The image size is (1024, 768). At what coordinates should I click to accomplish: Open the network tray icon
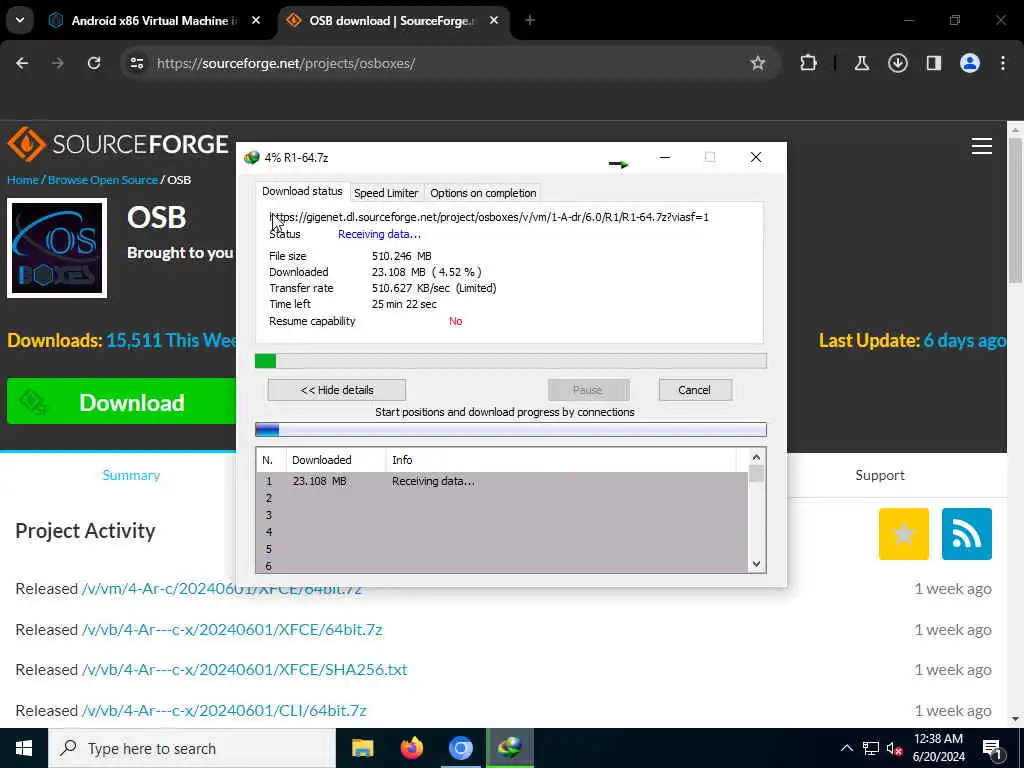pos(871,748)
